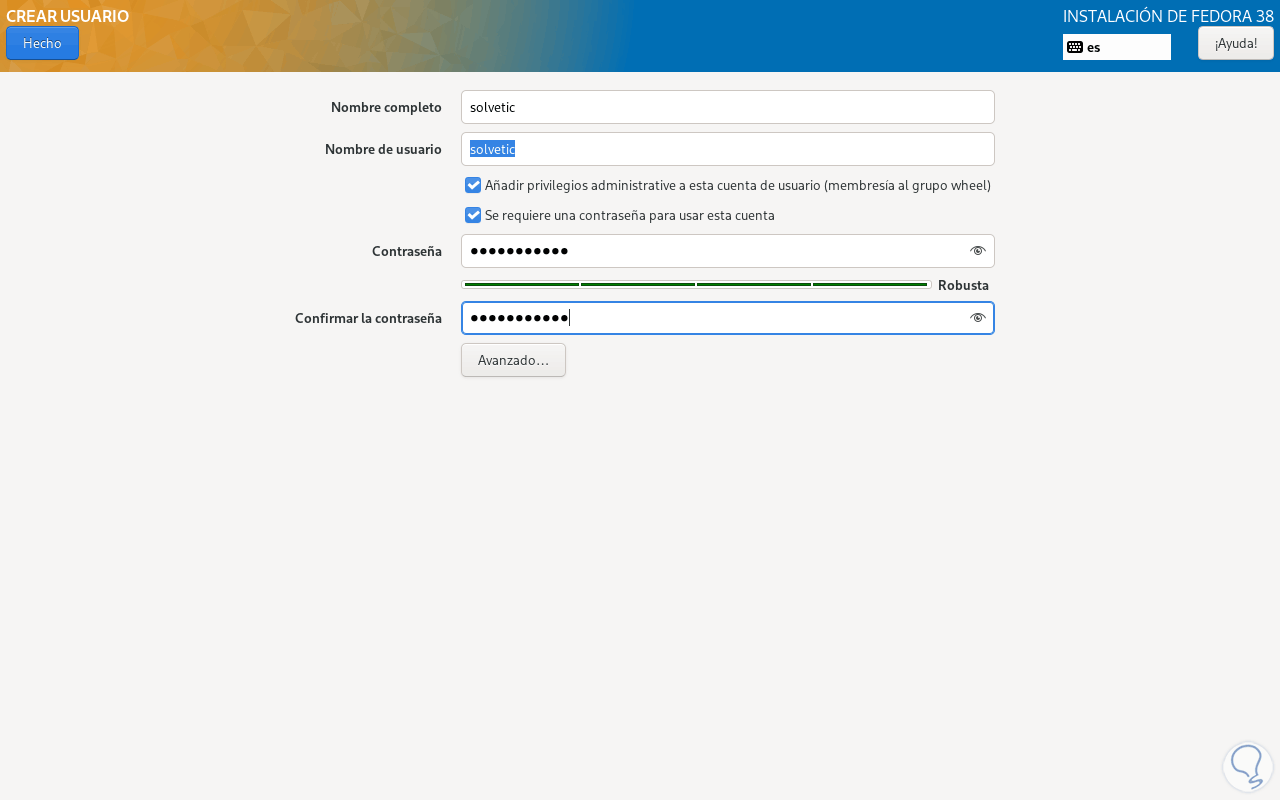
Task: Show password via Contraseña eye icon
Action: coord(977,251)
